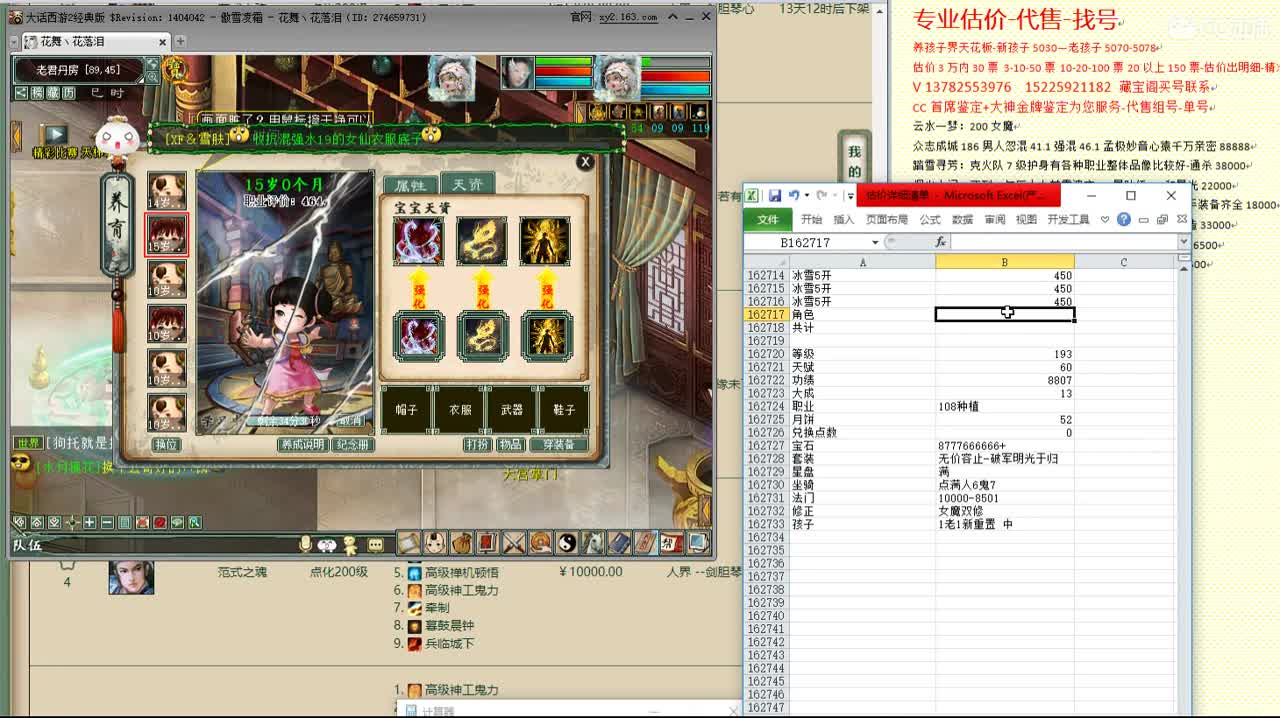Click the cell containing 女魔双修
1280x718 pixels.
point(1005,510)
